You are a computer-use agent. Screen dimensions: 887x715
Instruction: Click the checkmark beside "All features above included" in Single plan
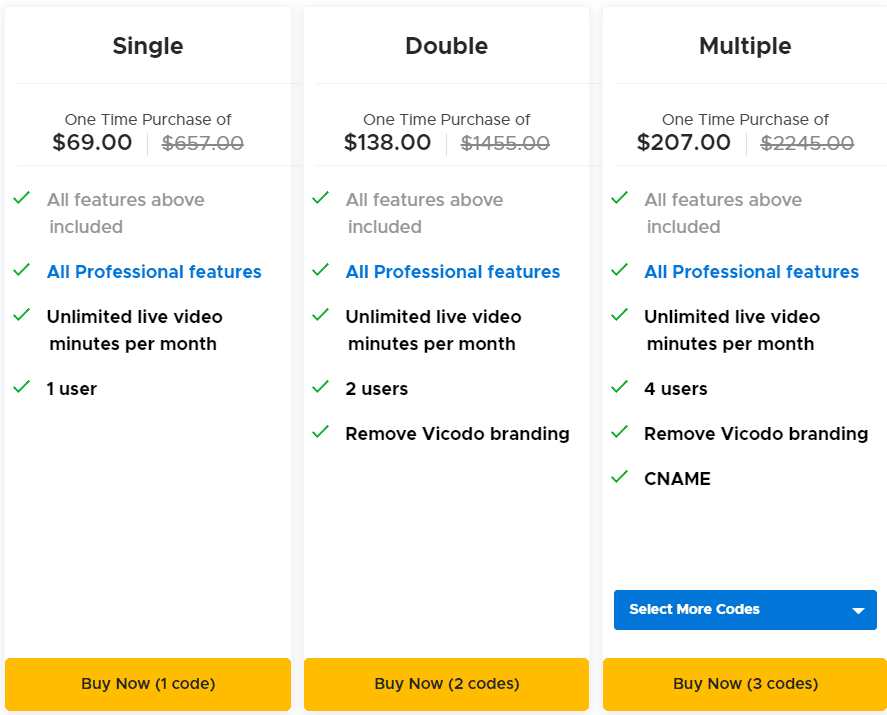[21, 197]
